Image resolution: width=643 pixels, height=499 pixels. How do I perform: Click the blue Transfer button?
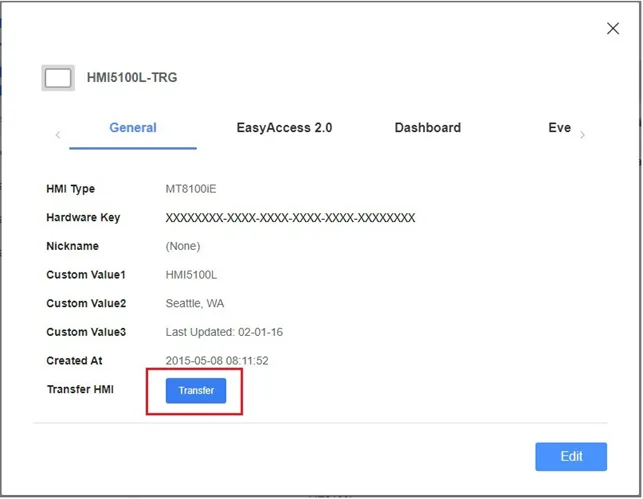(x=196, y=390)
